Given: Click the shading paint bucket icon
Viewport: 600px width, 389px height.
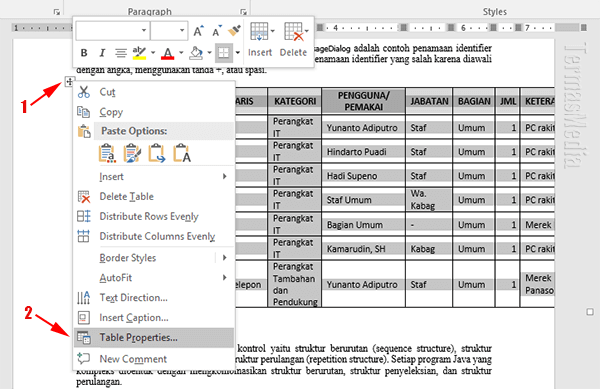Looking at the screenshot, I should [x=196, y=53].
